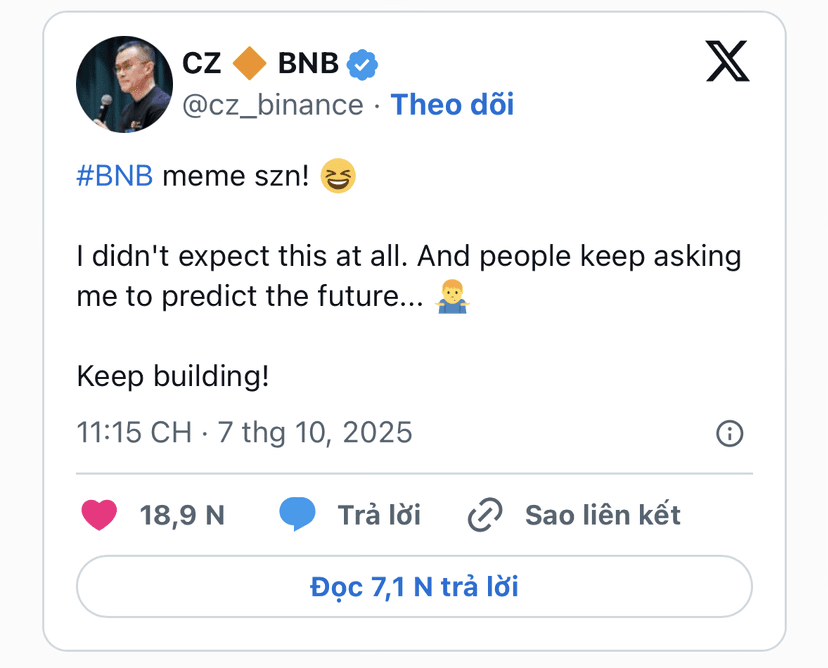828x668 pixels.
Task: Like the tweet with the heart icon
Action: point(99,515)
